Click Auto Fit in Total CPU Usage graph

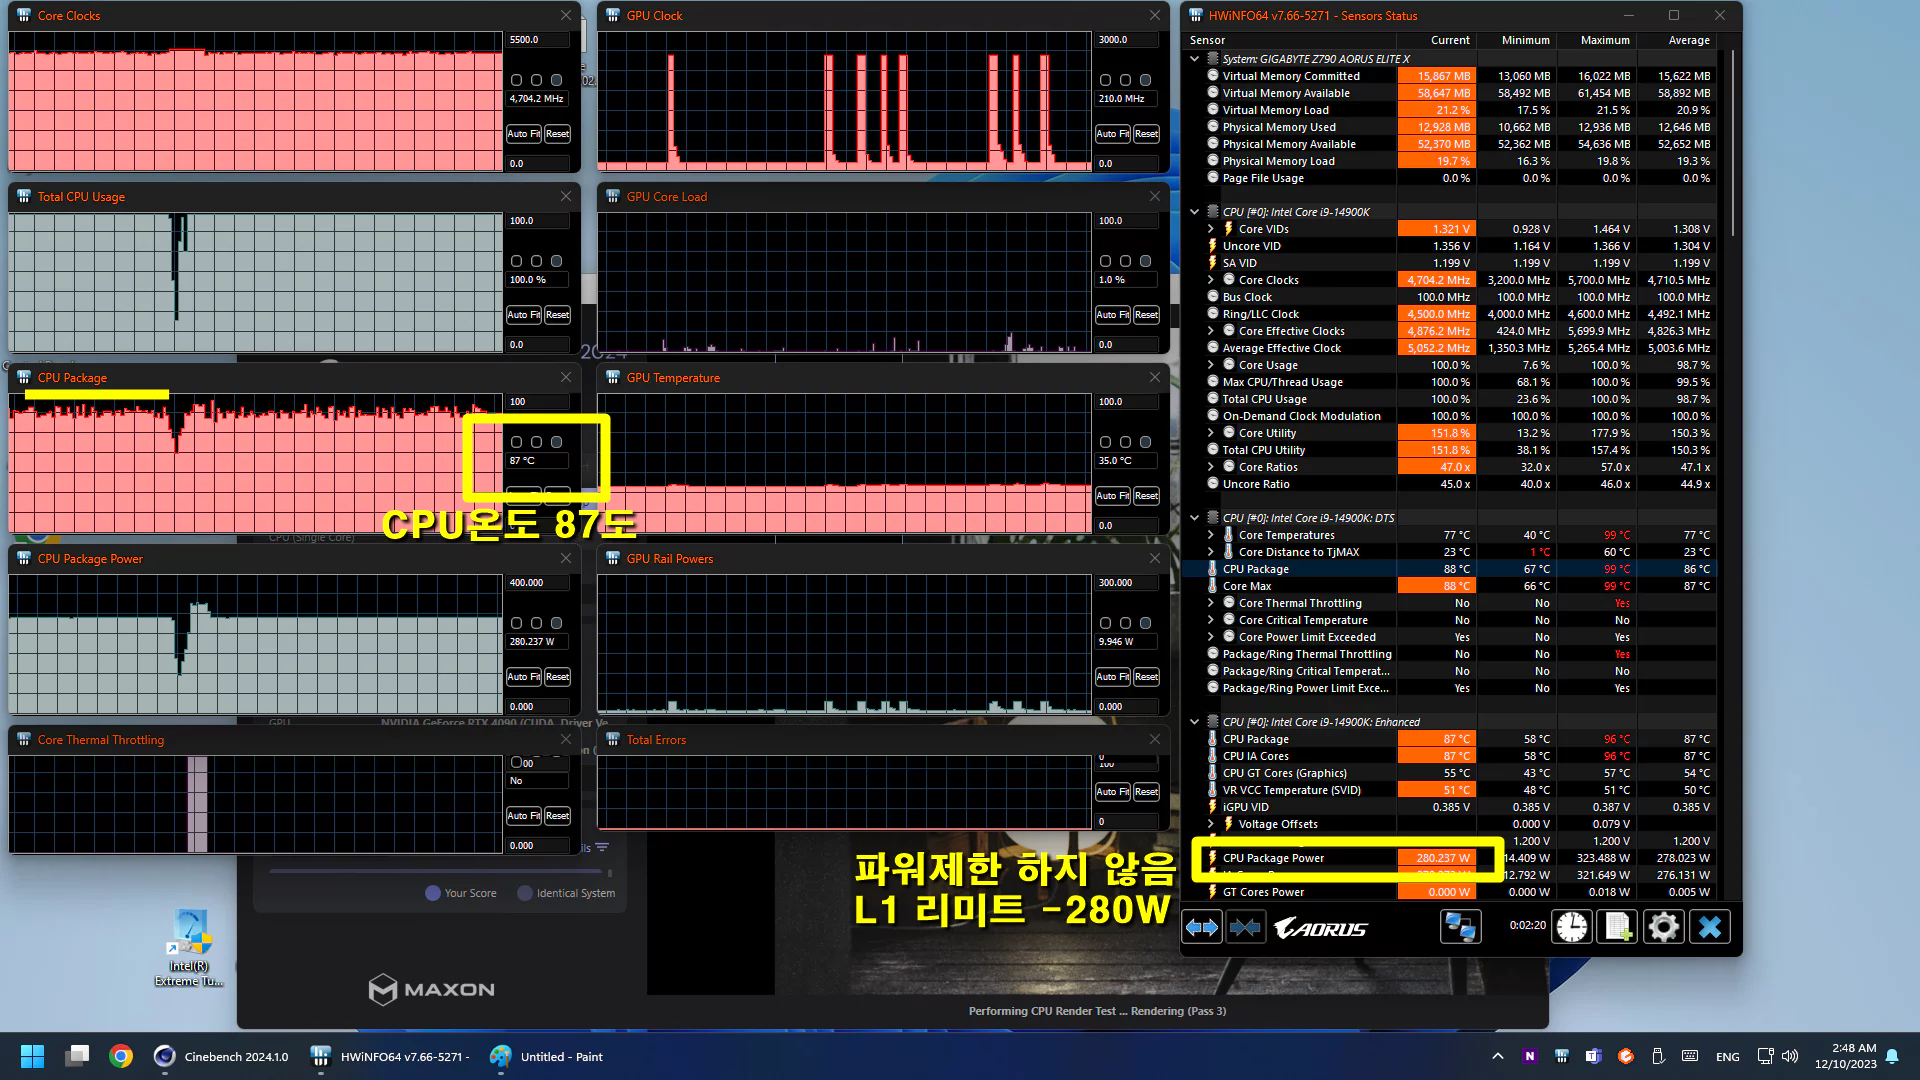pyautogui.click(x=523, y=315)
